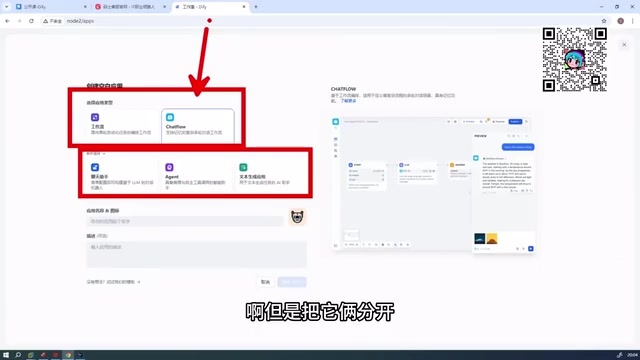Close the second browser tab
This screenshot has height=360, width=640.
click(x=164, y=7)
